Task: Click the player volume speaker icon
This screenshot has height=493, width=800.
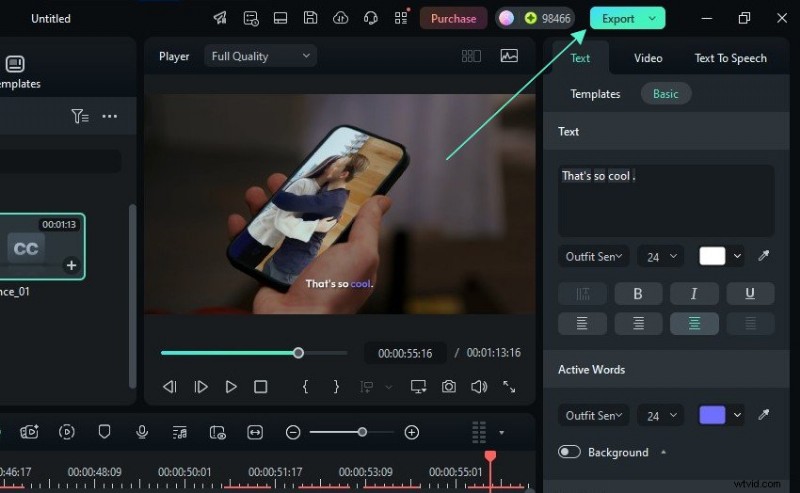Action: 479,387
